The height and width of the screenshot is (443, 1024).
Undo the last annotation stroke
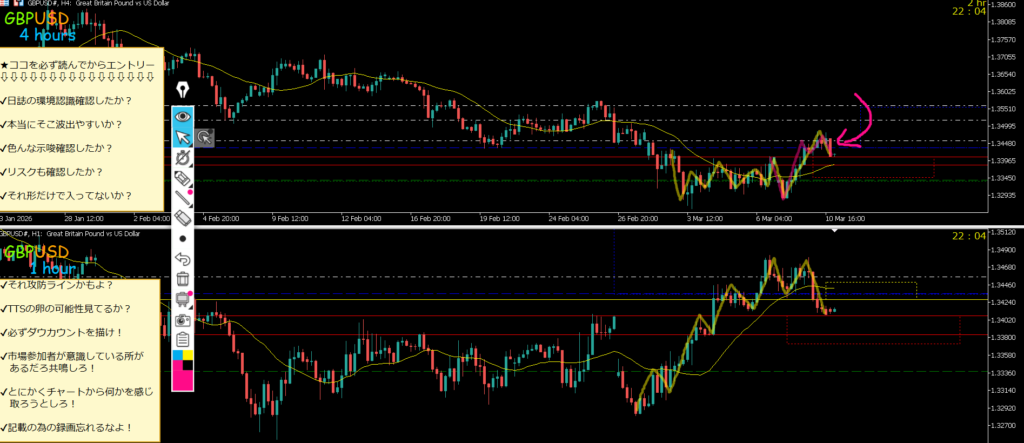click(183, 259)
